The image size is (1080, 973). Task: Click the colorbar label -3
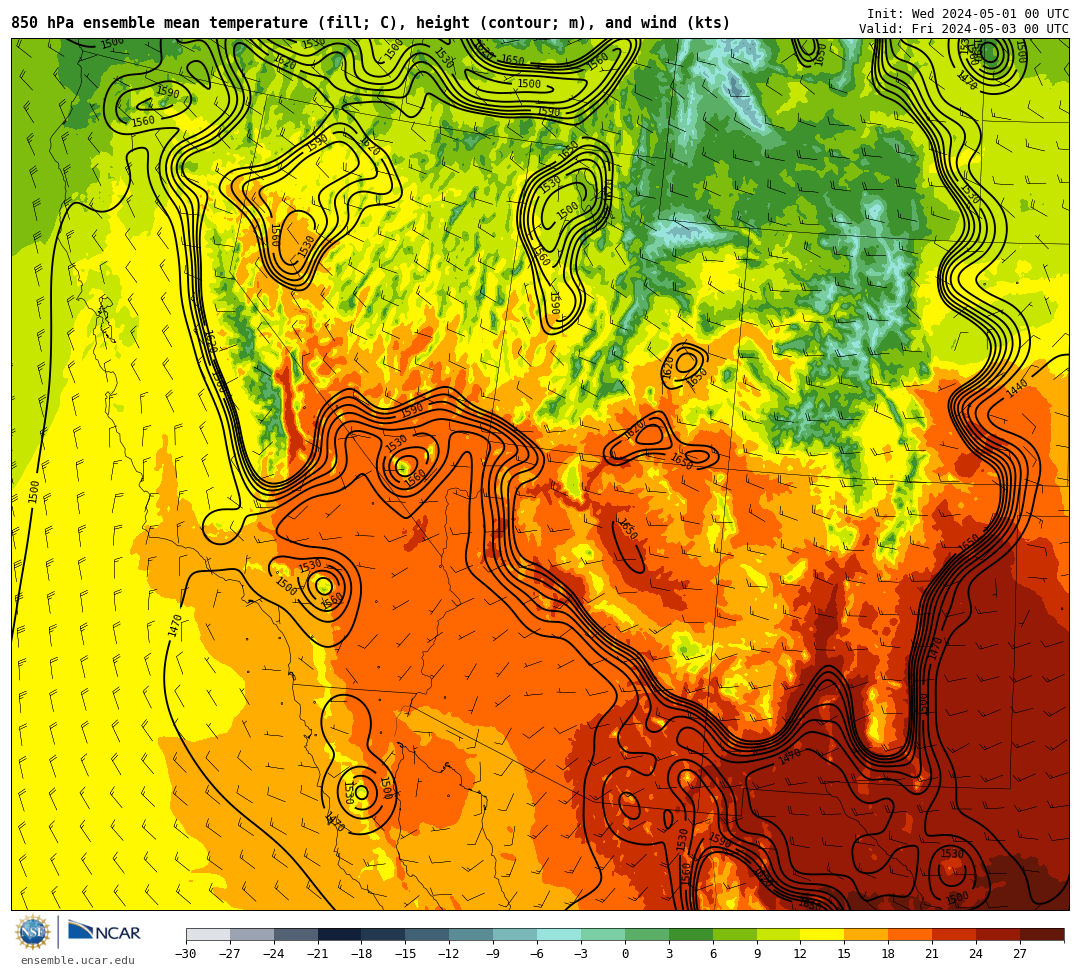(581, 954)
